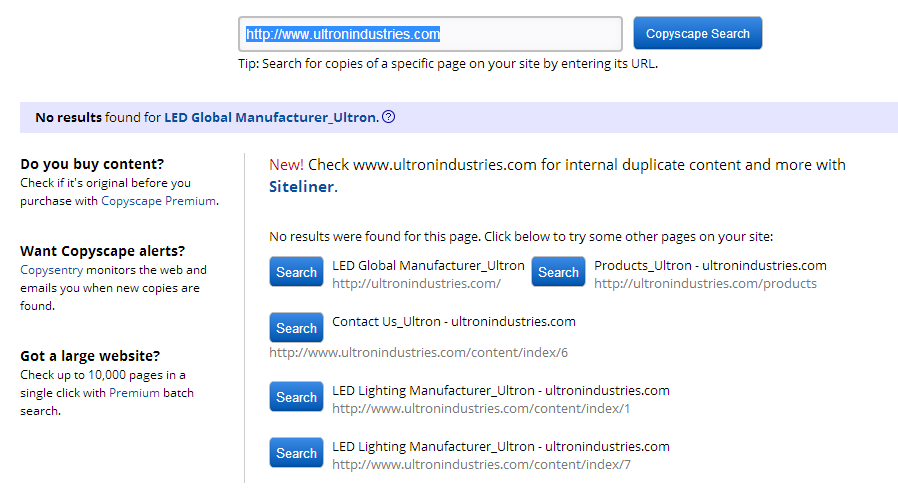Screen dimensions: 898x492
Task: Click the http://ultronindustries.com/ URL text
Action: [416, 284]
